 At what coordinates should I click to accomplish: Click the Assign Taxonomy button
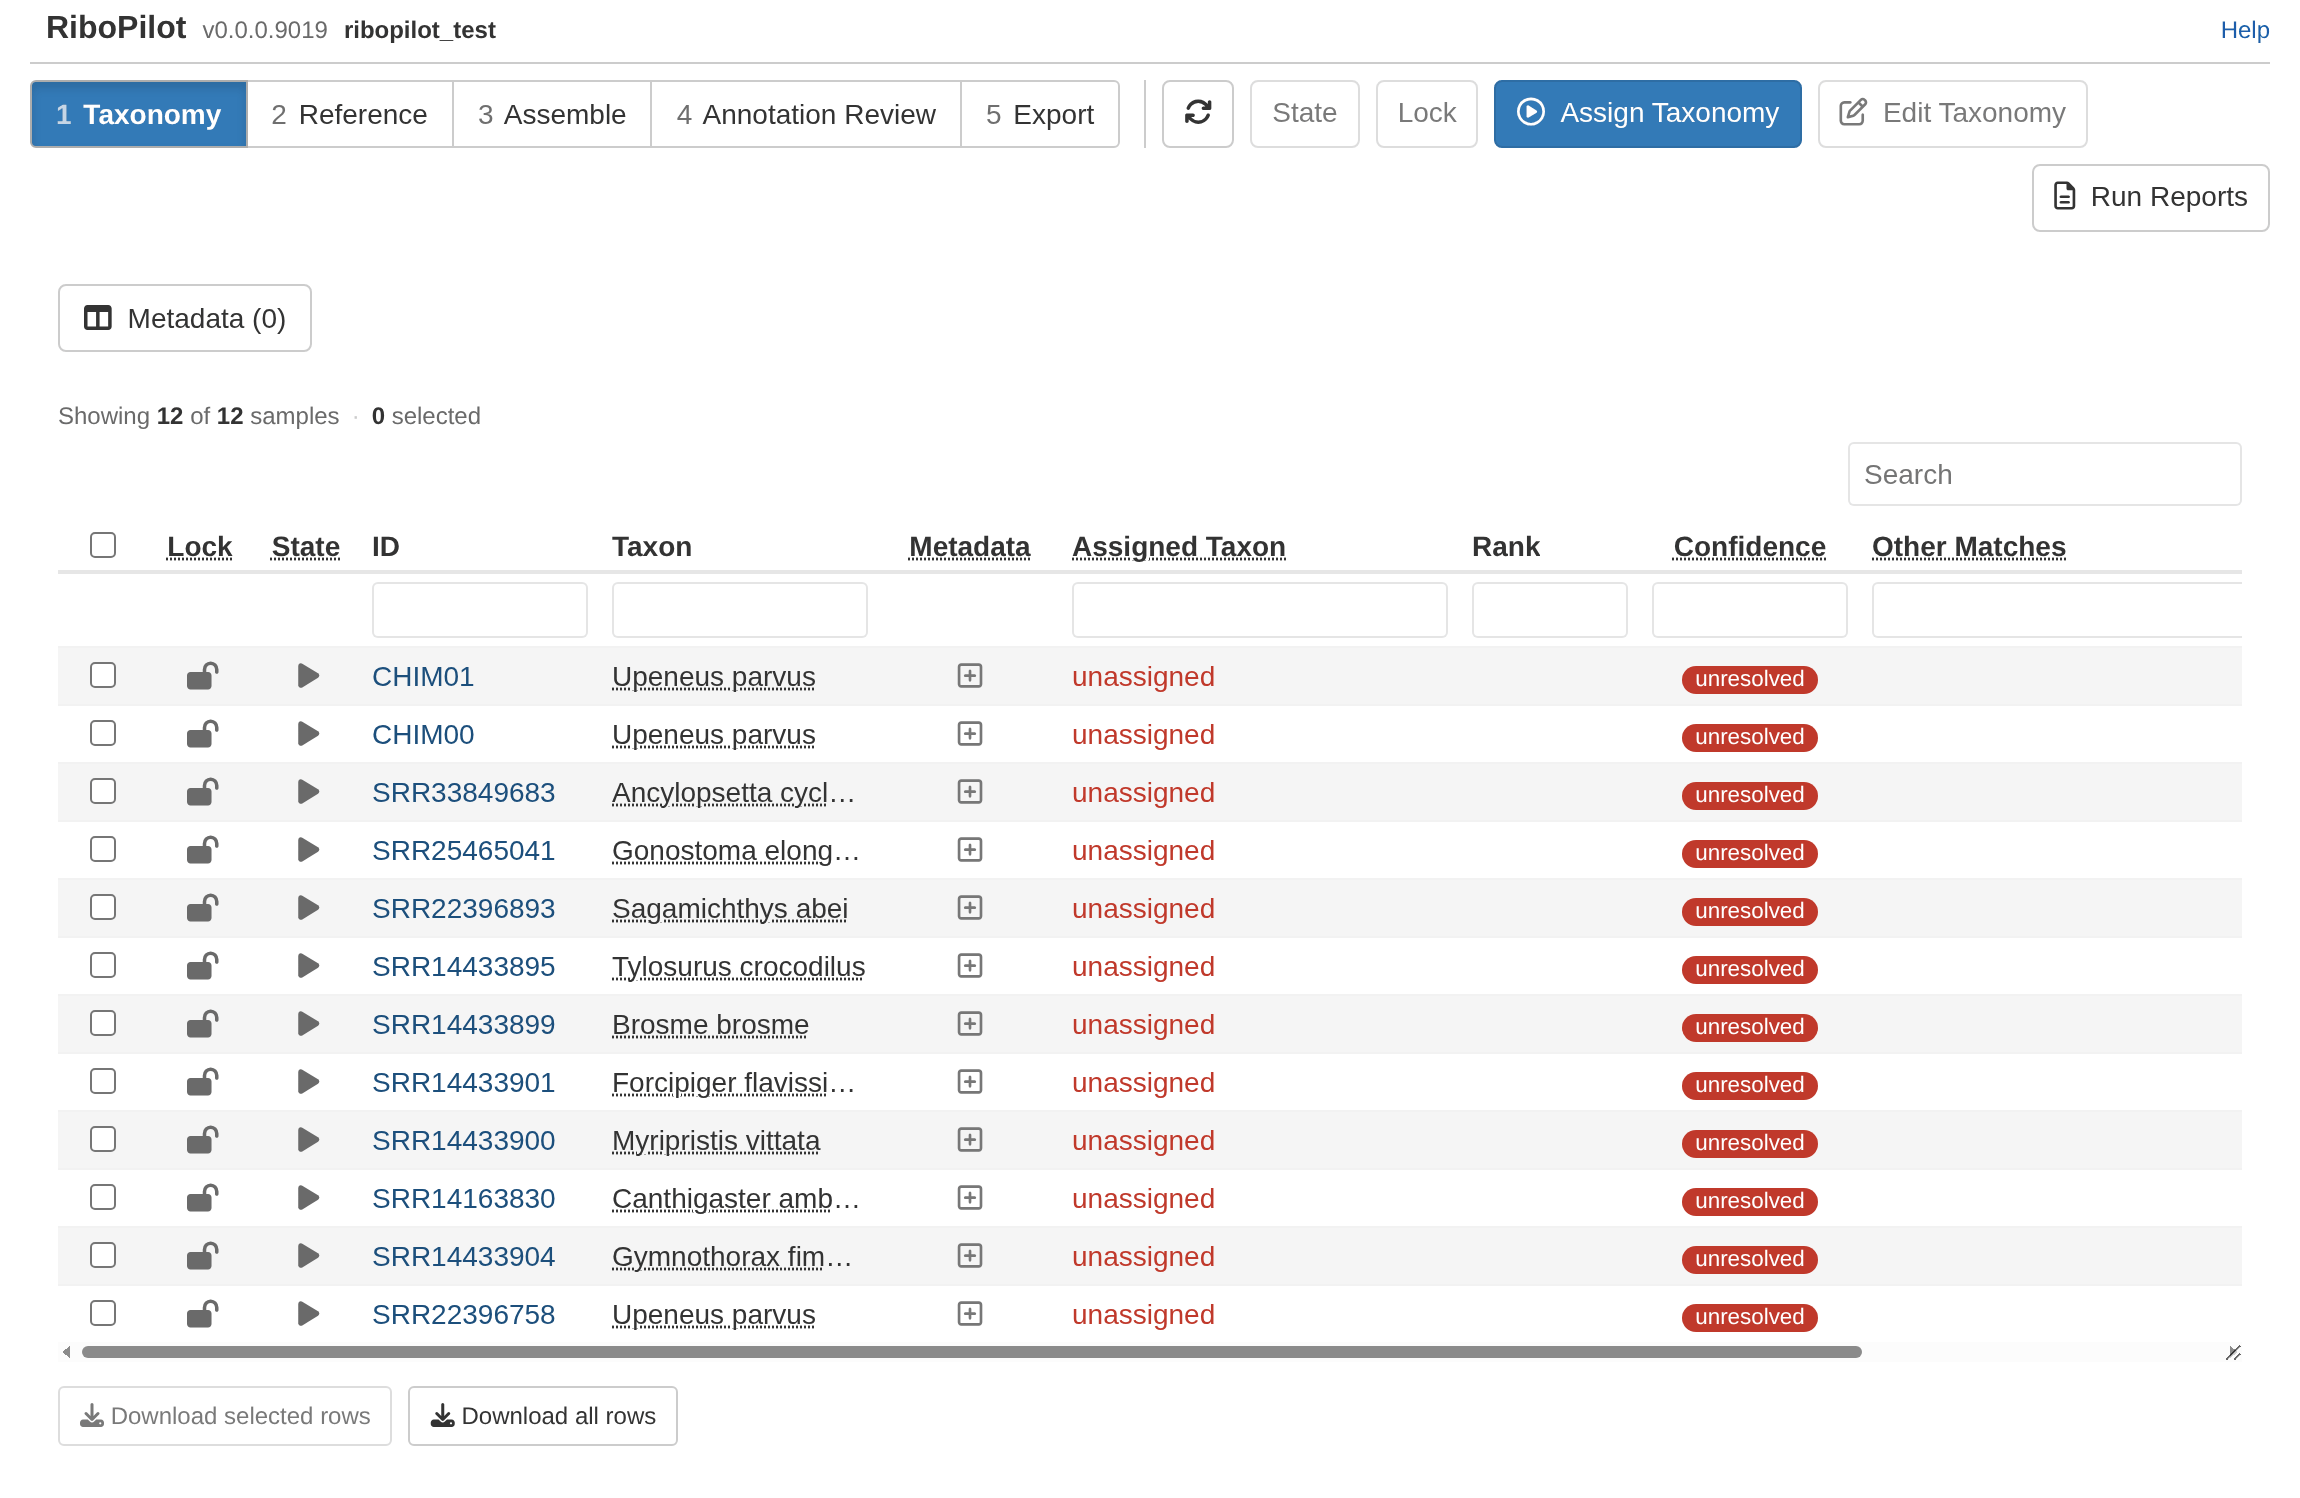click(1647, 113)
